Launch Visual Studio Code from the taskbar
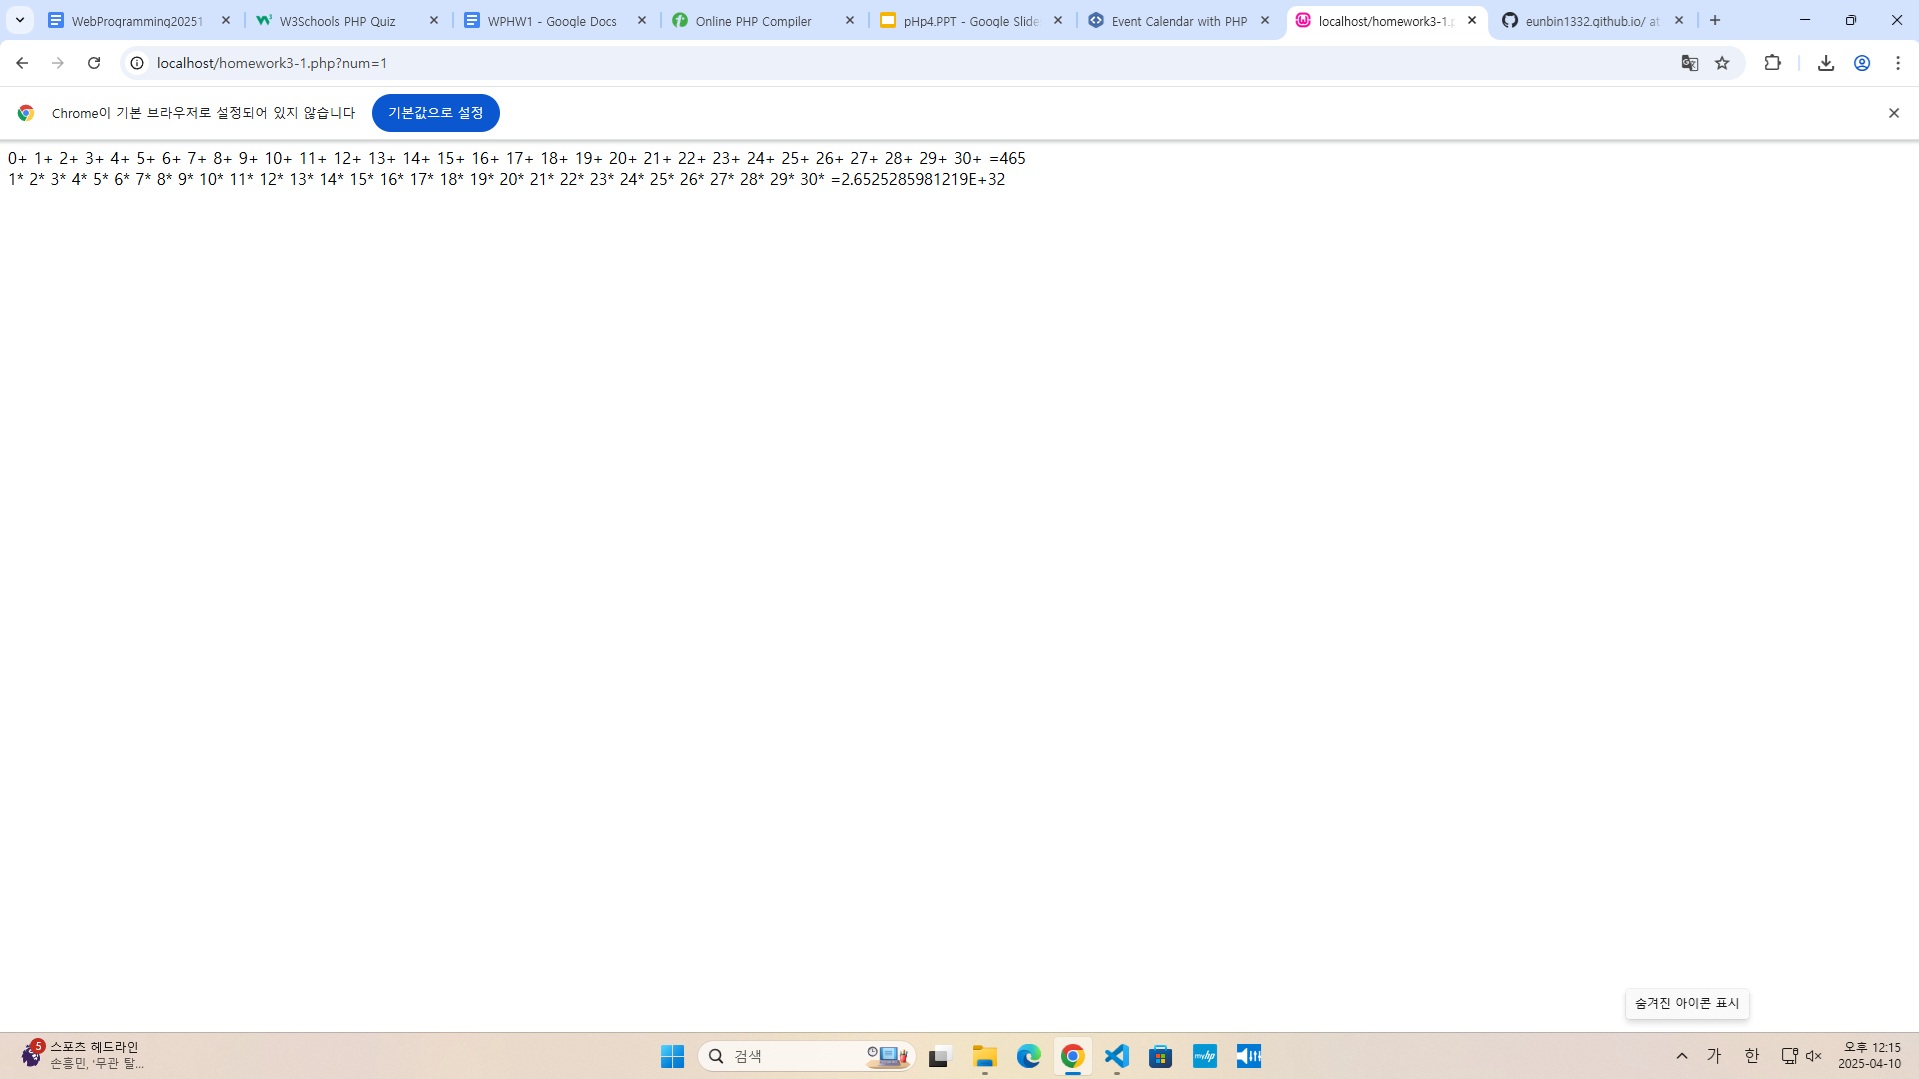The image size is (1919, 1079). click(1116, 1055)
